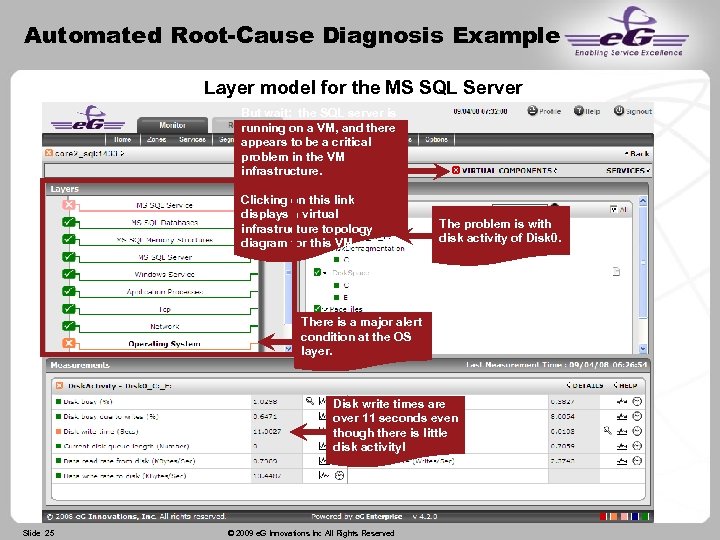This screenshot has width=720, height=540.
Task: Click the red legend swatch in footer
Action: (x=603, y=517)
